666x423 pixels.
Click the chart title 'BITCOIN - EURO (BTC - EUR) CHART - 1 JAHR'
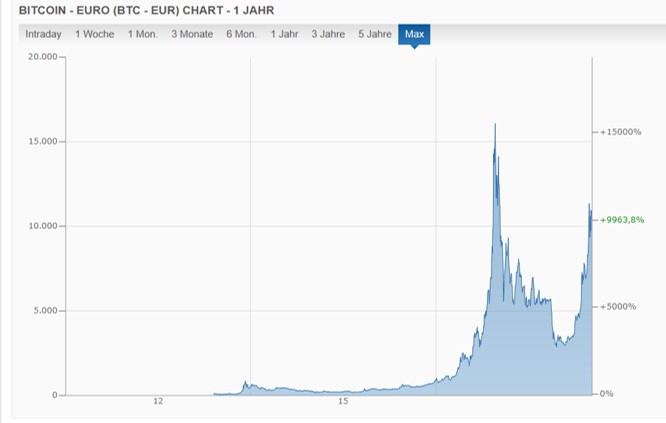pyautogui.click(x=147, y=10)
